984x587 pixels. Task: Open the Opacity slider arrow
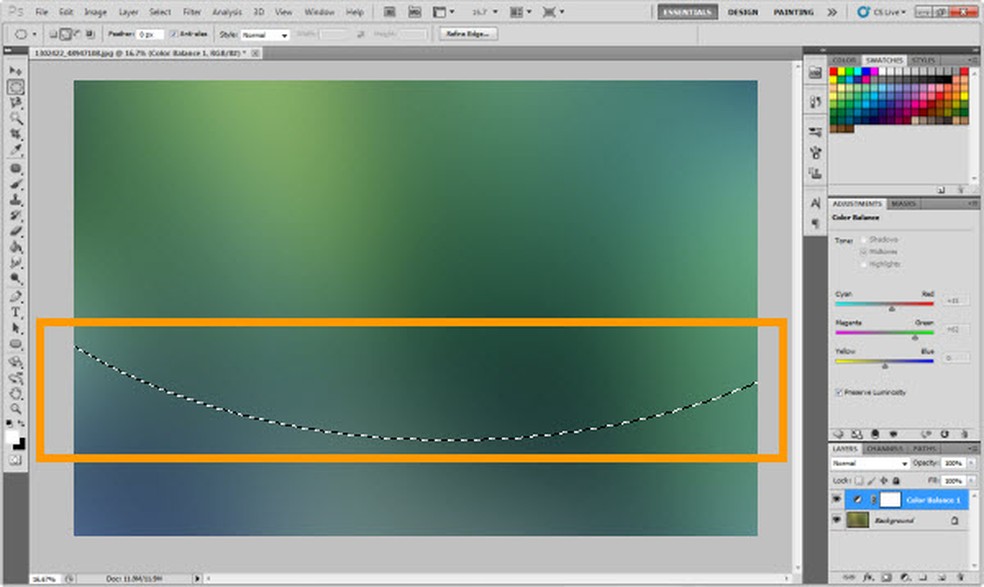point(971,463)
